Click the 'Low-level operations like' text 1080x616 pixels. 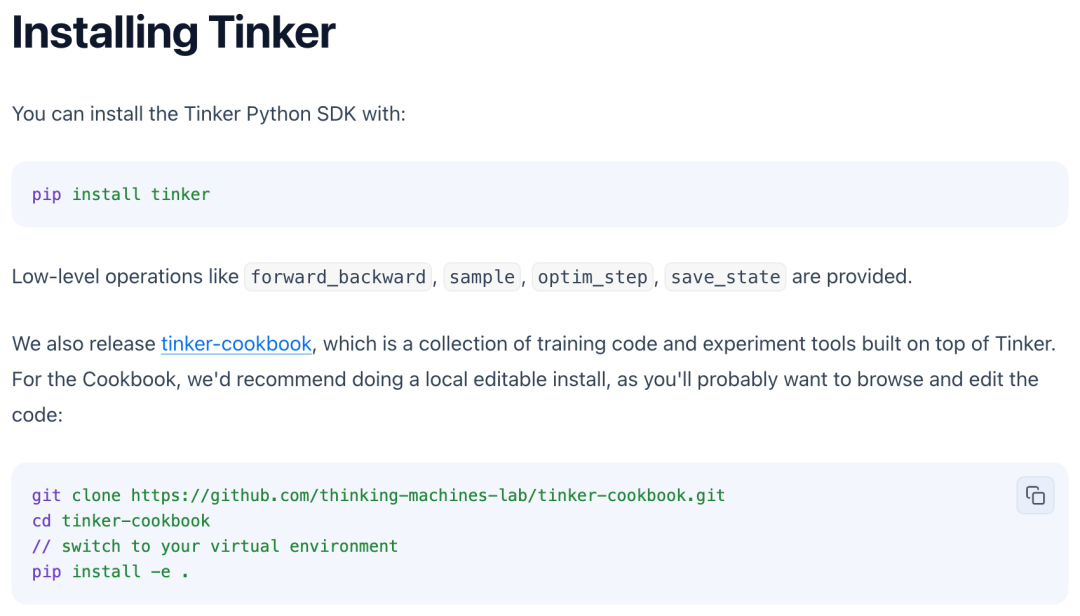click(x=125, y=277)
